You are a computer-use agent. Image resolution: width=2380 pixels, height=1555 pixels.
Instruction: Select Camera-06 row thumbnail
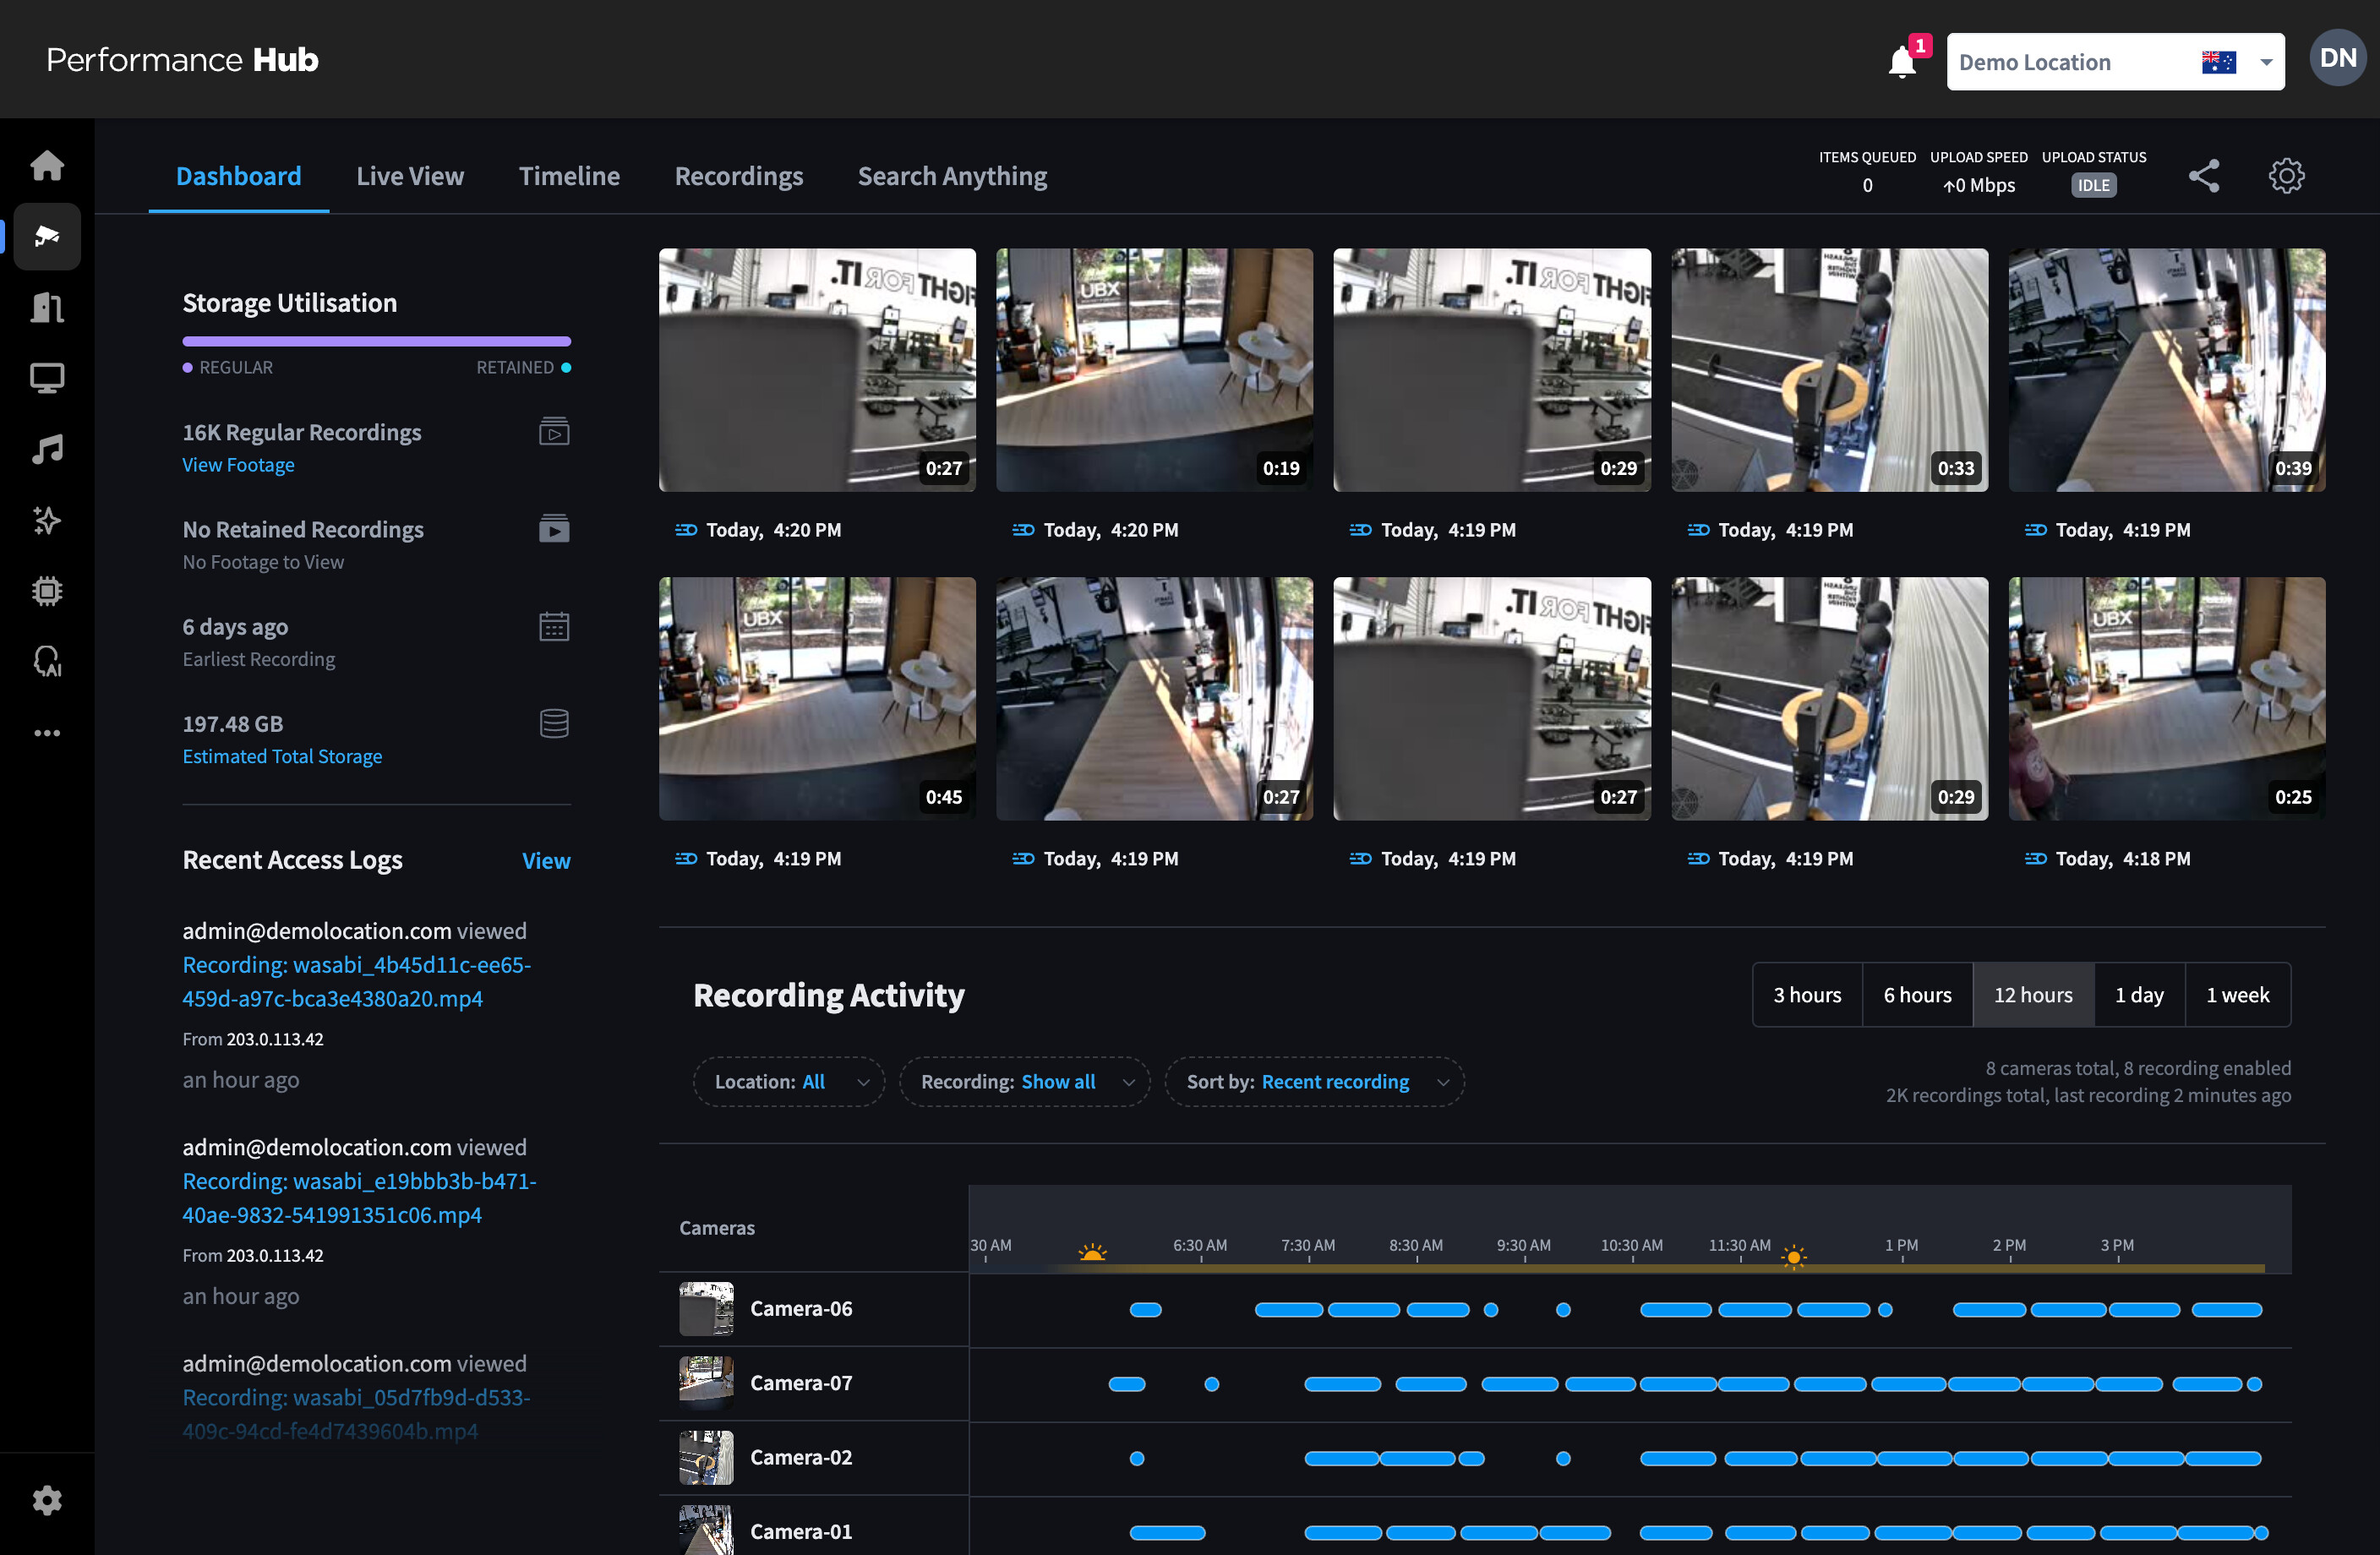(x=706, y=1308)
